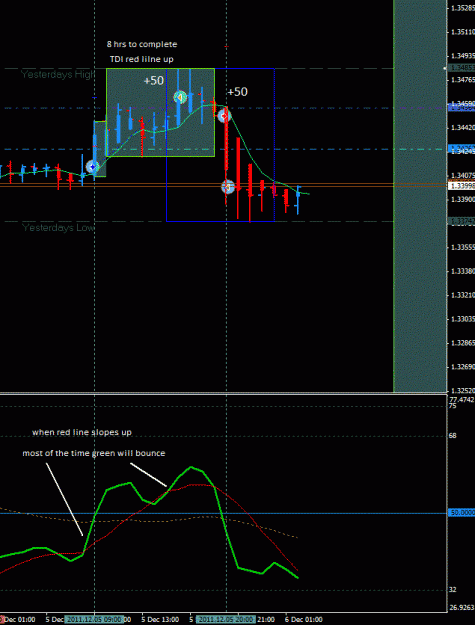Click the 'when red line slopes up' note
Screen dimensions: 475x625
point(82,432)
